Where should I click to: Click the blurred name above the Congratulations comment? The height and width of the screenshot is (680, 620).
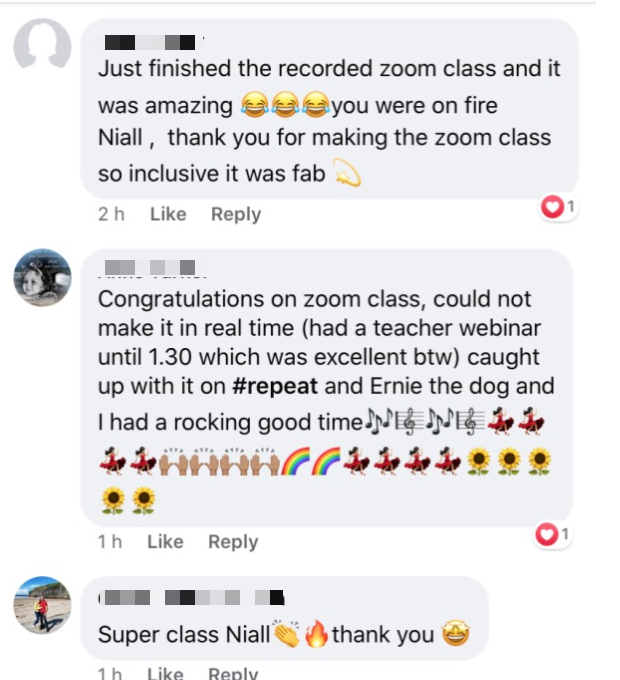tap(150, 267)
